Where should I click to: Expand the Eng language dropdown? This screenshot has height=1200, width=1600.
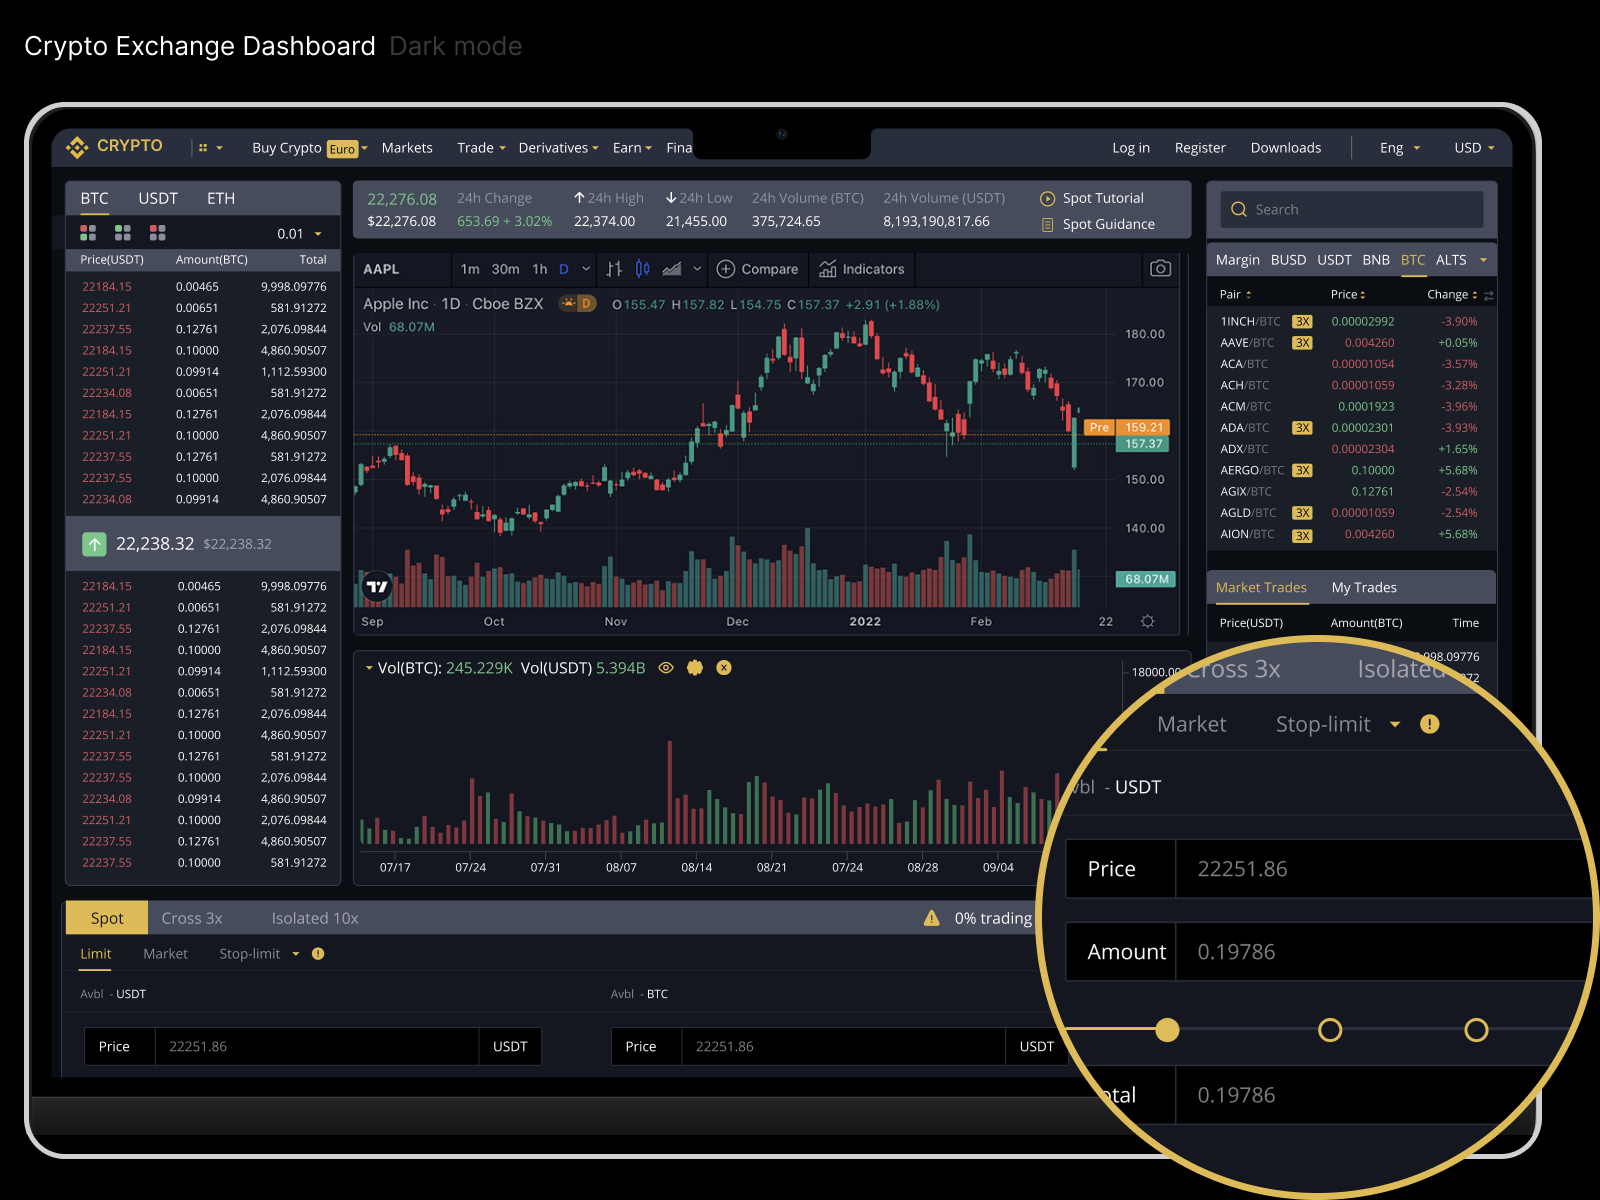(1397, 147)
